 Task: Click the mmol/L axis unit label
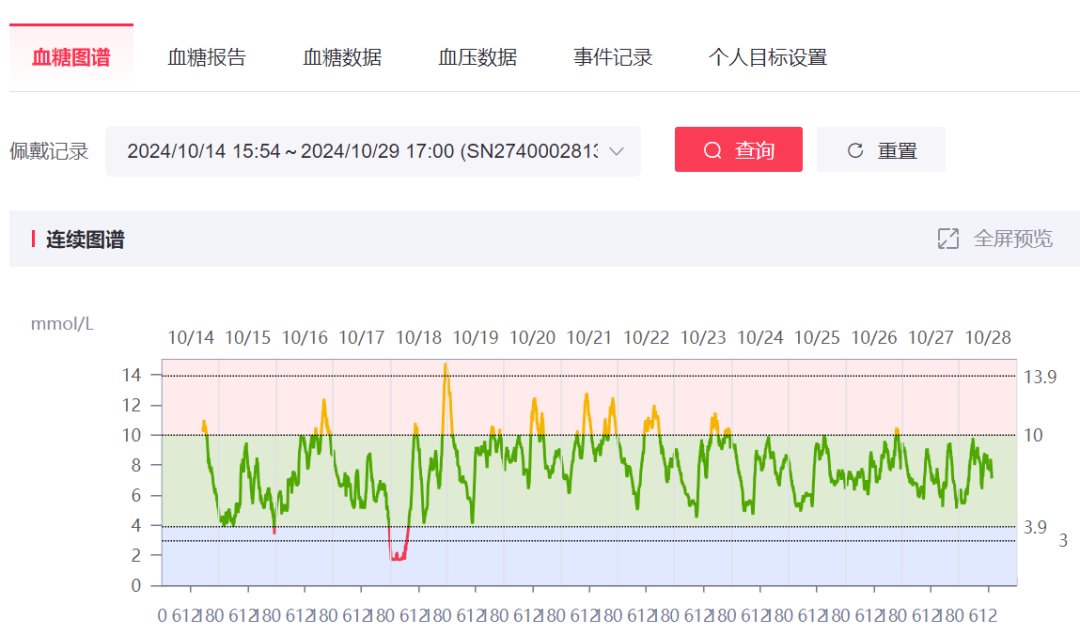(x=61, y=323)
